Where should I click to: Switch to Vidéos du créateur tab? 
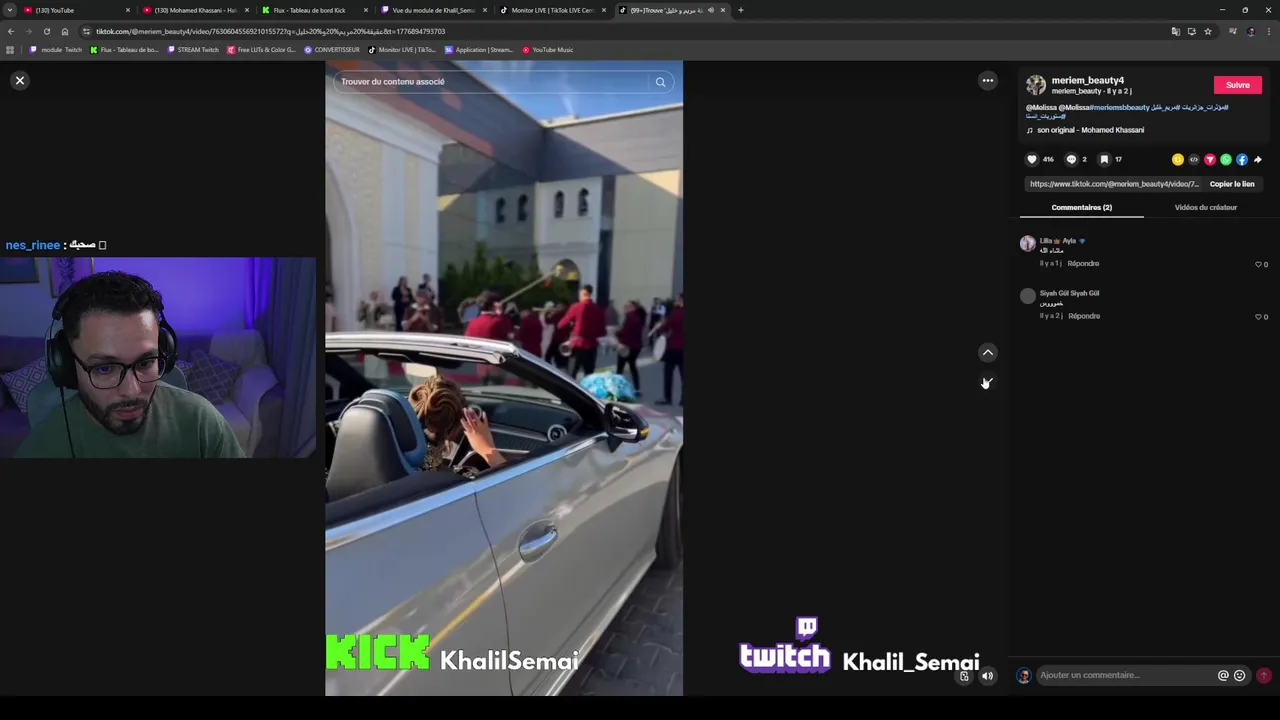1206,207
